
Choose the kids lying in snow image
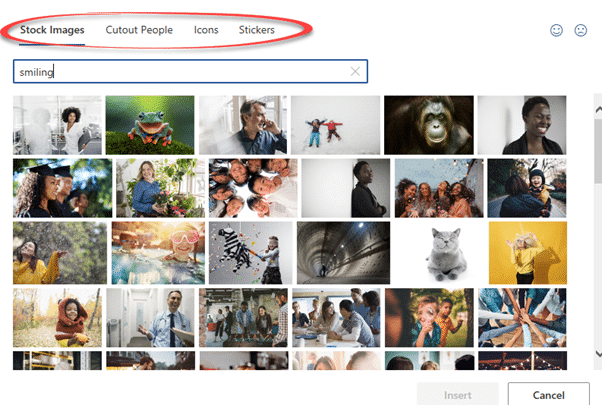335,124
